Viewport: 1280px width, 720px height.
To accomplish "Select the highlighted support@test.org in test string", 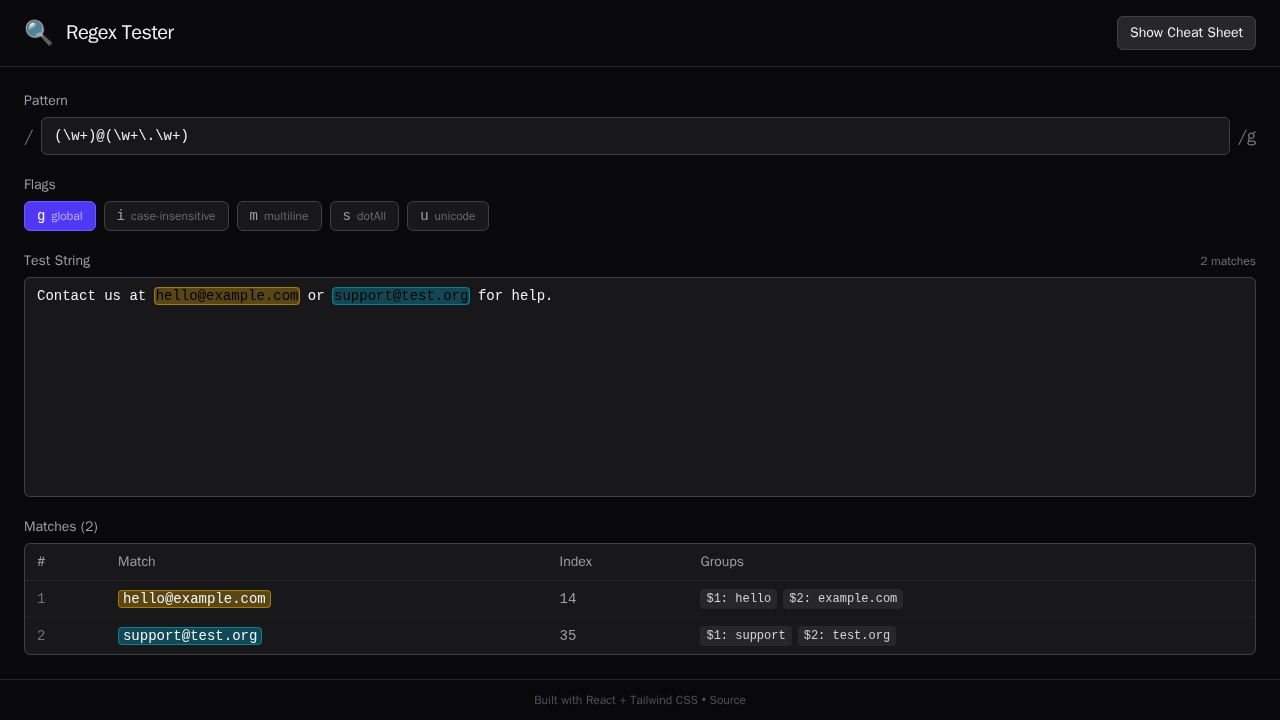I will click(x=400, y=295).
